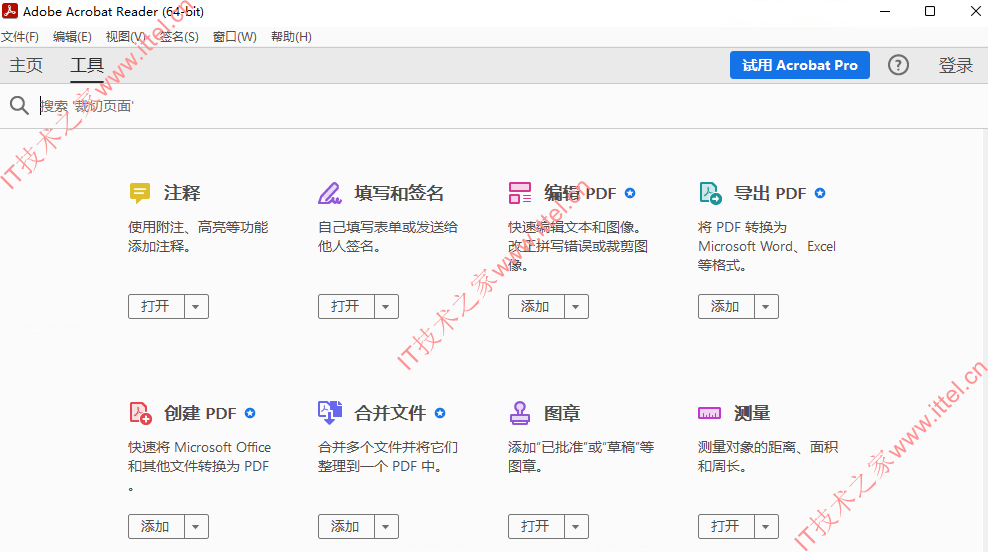Click the 合并文件 title text
Viewport: 988px width, 552px height.
point(390,413)
